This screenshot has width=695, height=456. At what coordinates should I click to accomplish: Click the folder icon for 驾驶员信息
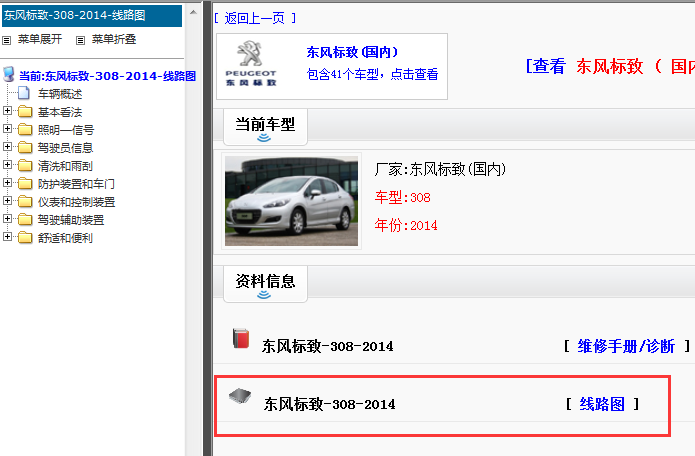coord(25,147)
